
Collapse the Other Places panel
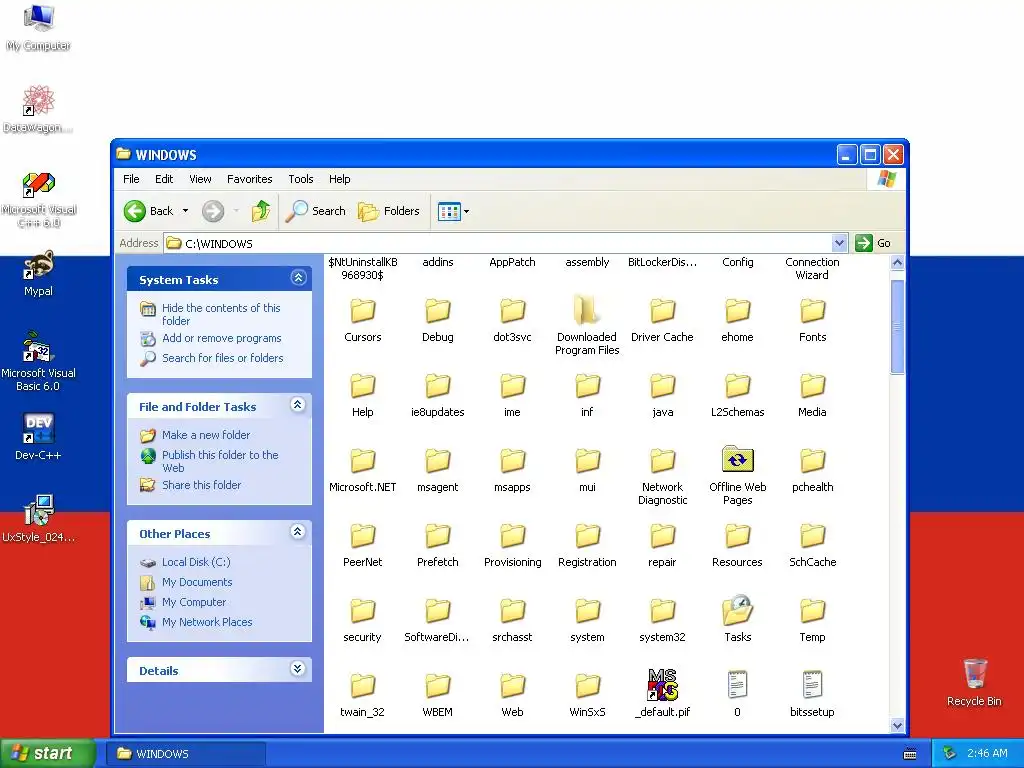tap(298, 532)
